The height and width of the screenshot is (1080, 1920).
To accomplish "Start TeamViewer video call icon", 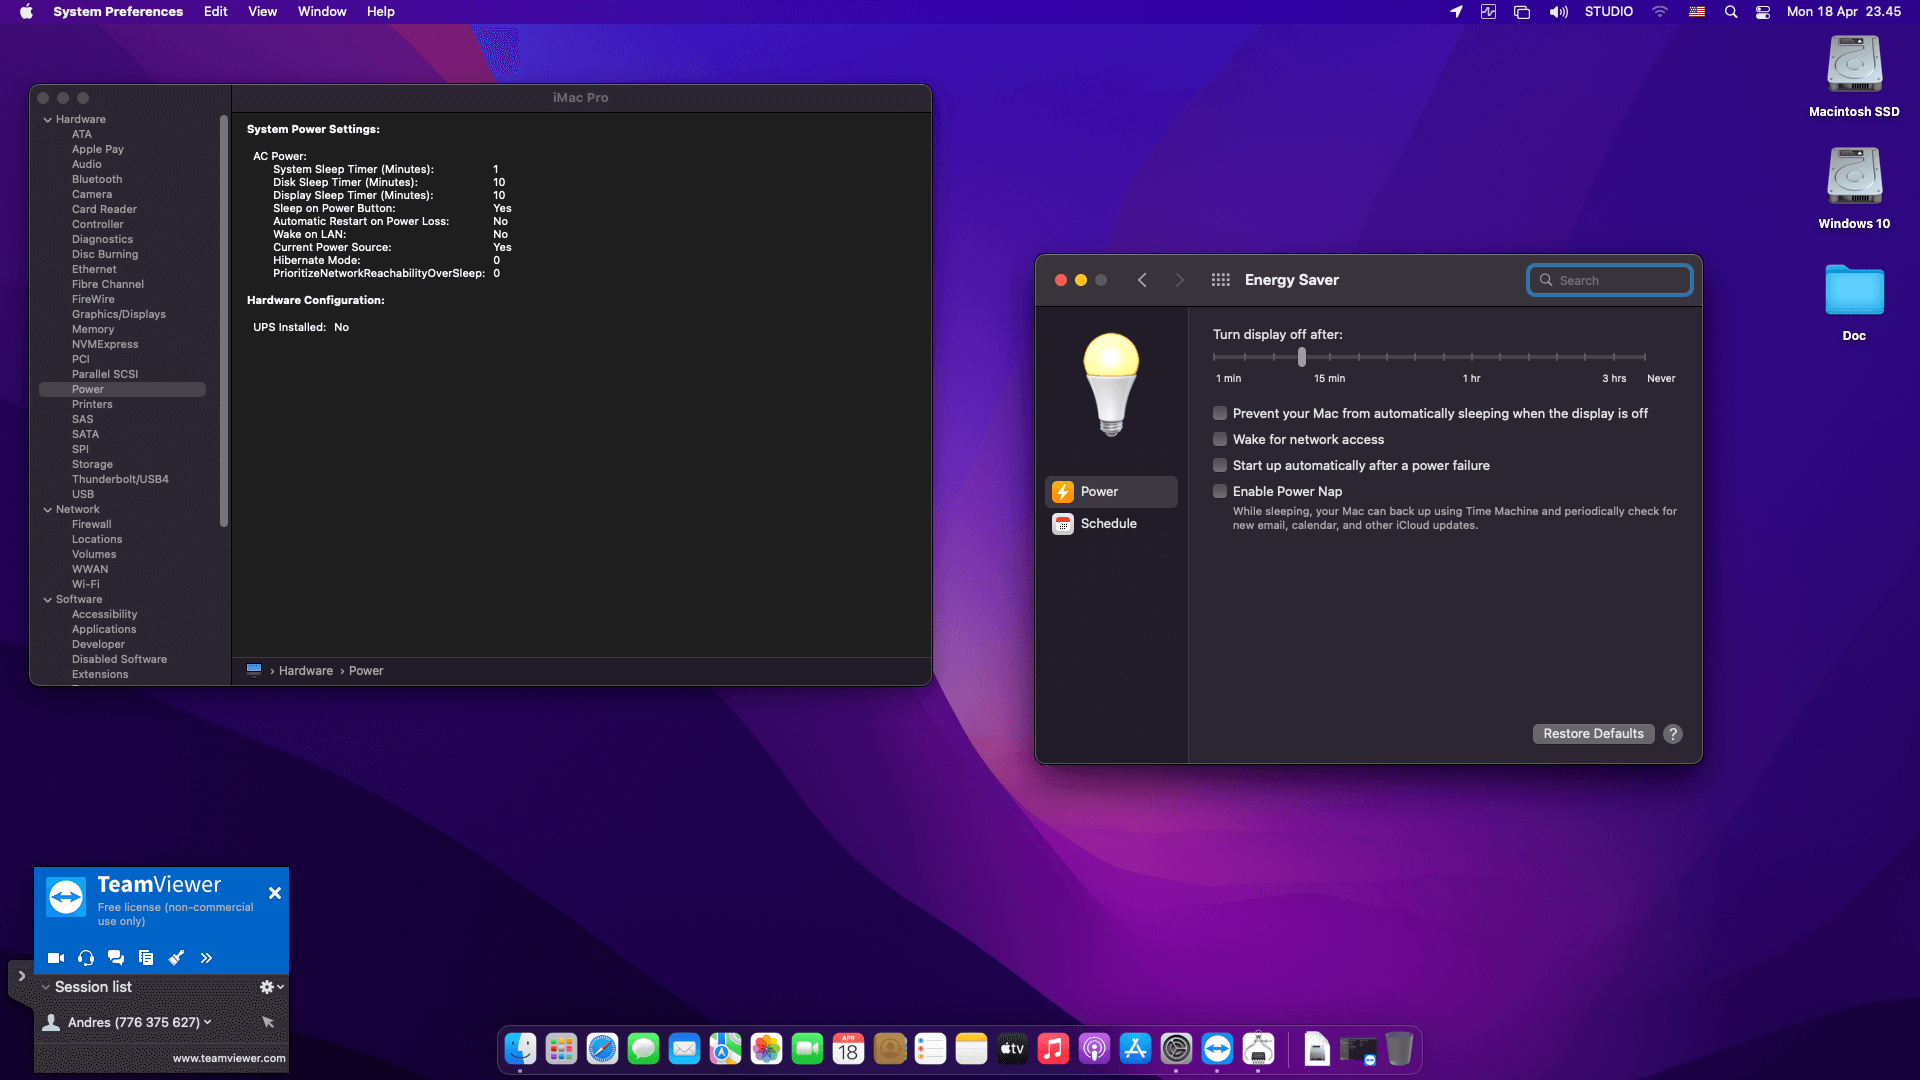I will click(x=56, y=958).
